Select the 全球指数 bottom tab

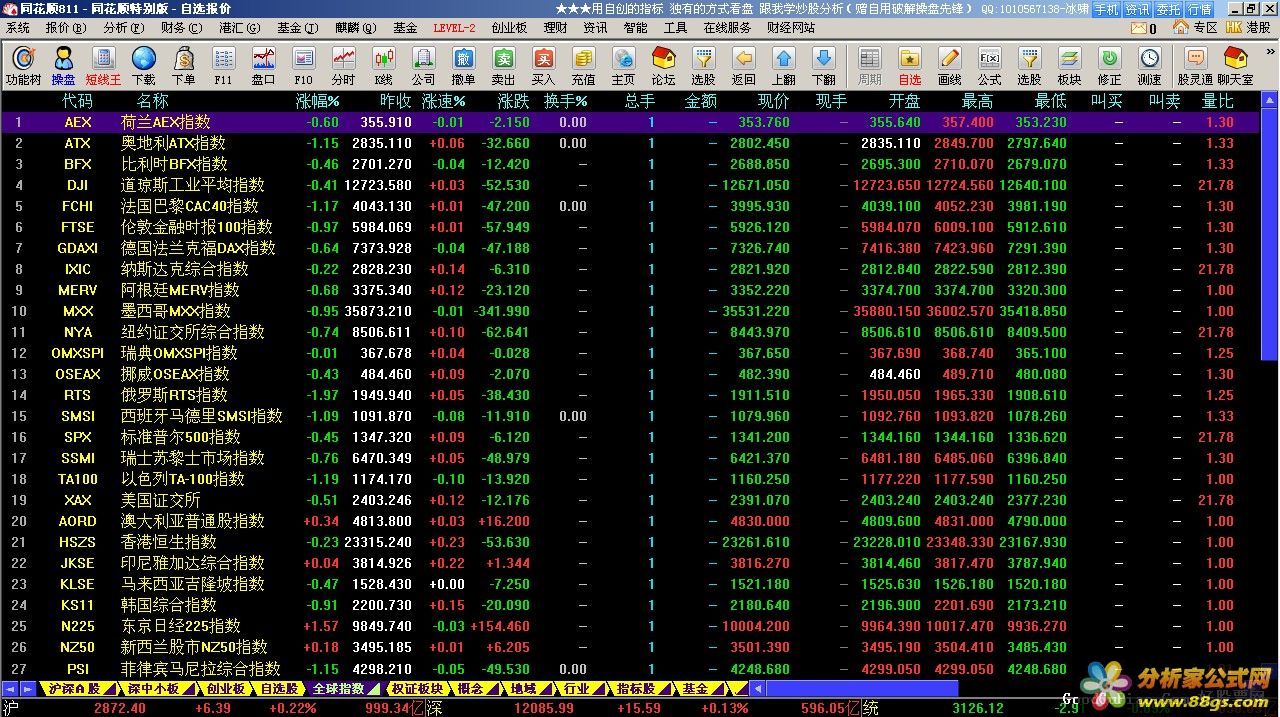(338, 689)
